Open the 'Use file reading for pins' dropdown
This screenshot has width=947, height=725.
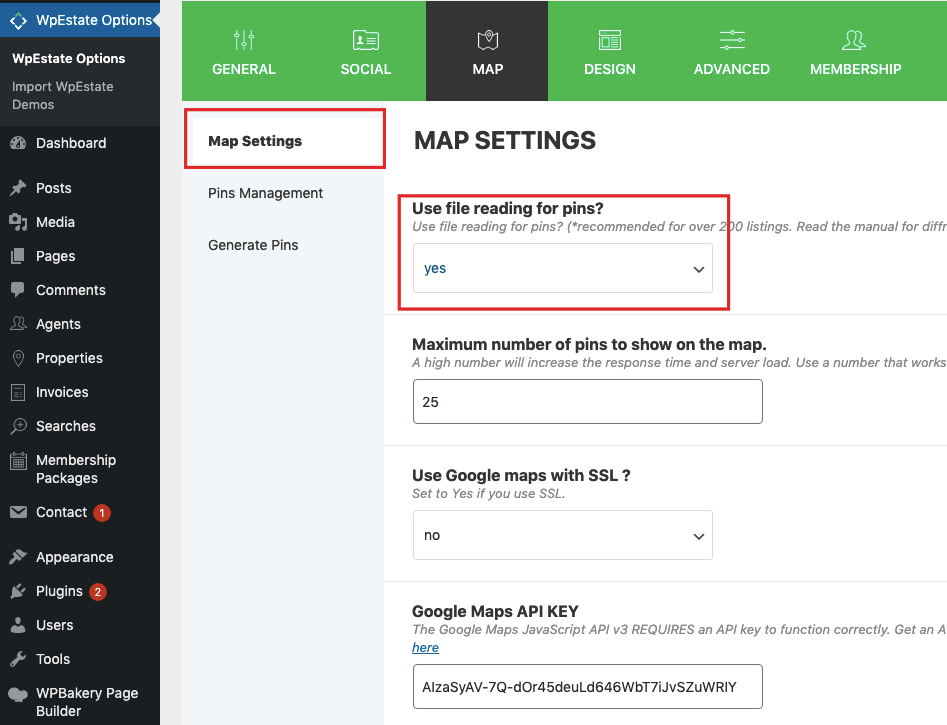tap(562, 268)
